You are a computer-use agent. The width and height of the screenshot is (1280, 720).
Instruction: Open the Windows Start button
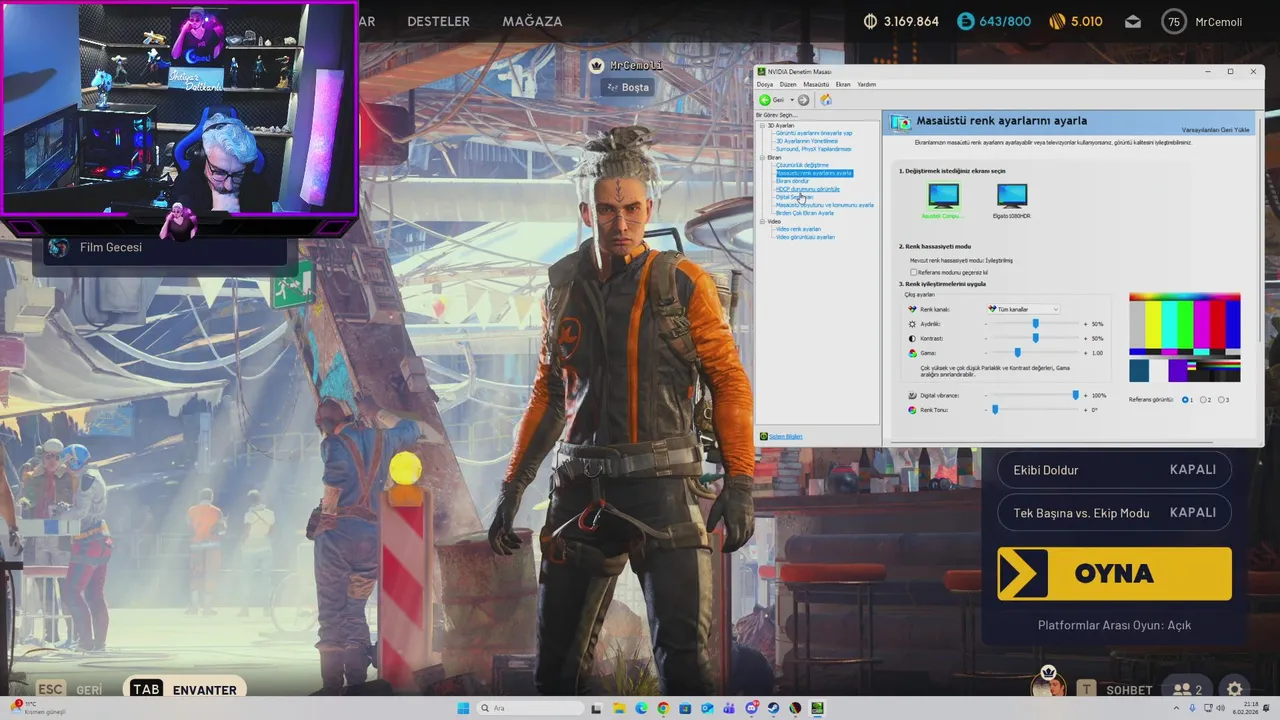[463, 708]
